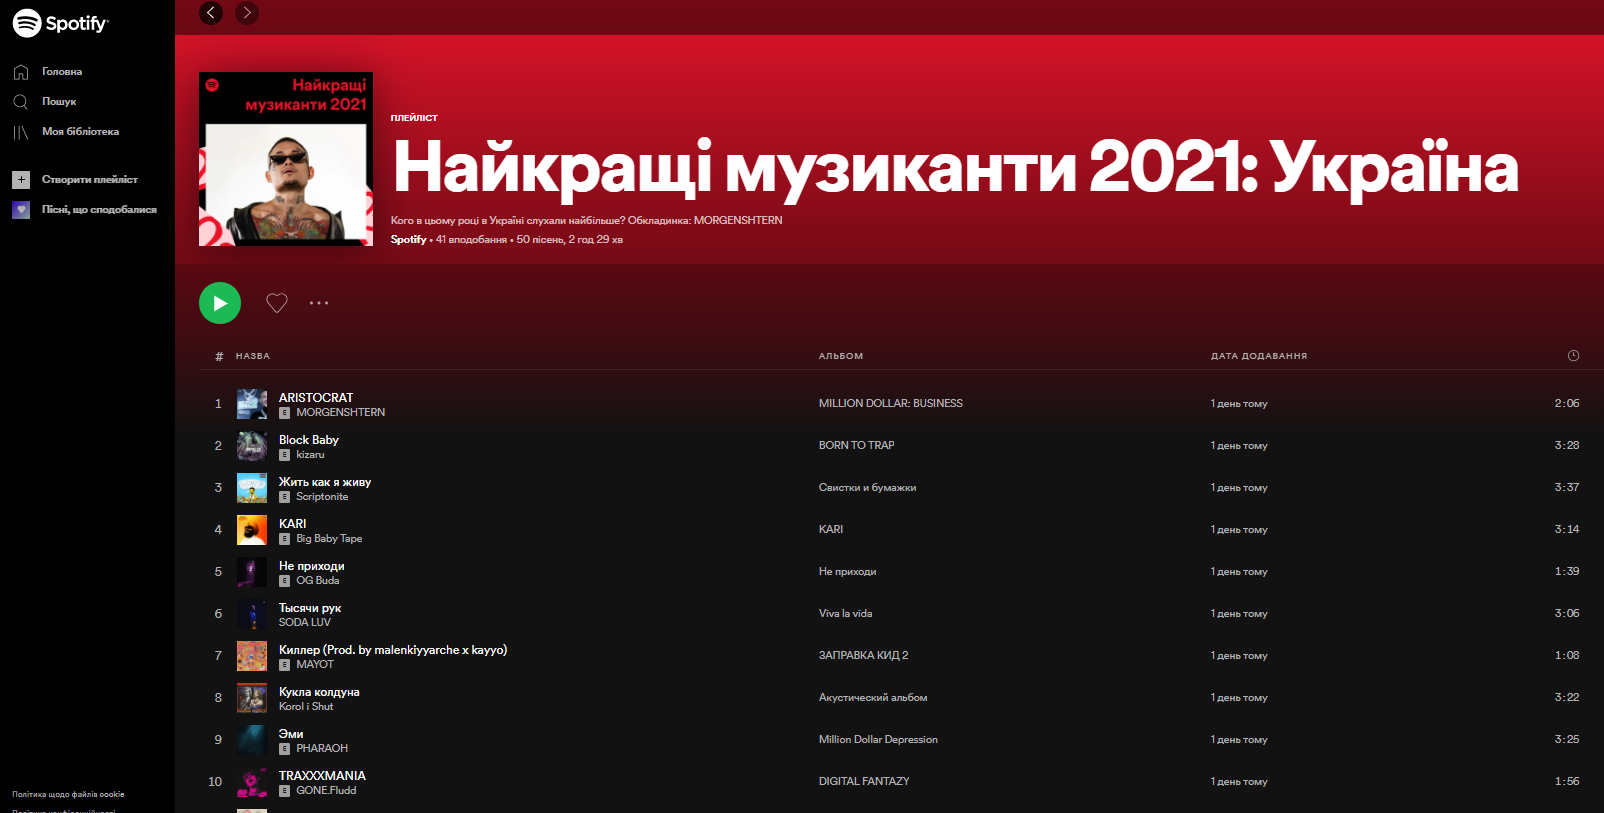Go forward with the right arrow button

(247, 13)
